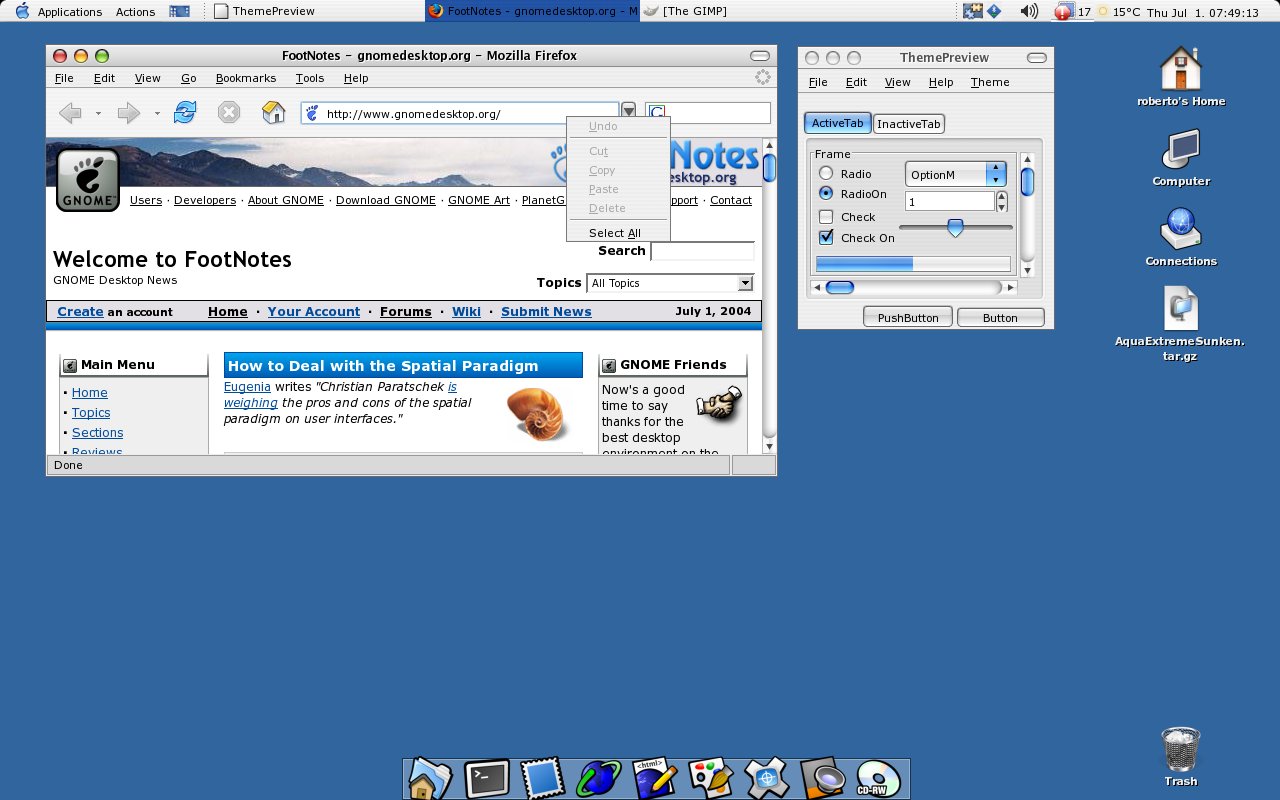Click the button labeled Button
Viewport: 1280px width, 800px height.
1000,318
